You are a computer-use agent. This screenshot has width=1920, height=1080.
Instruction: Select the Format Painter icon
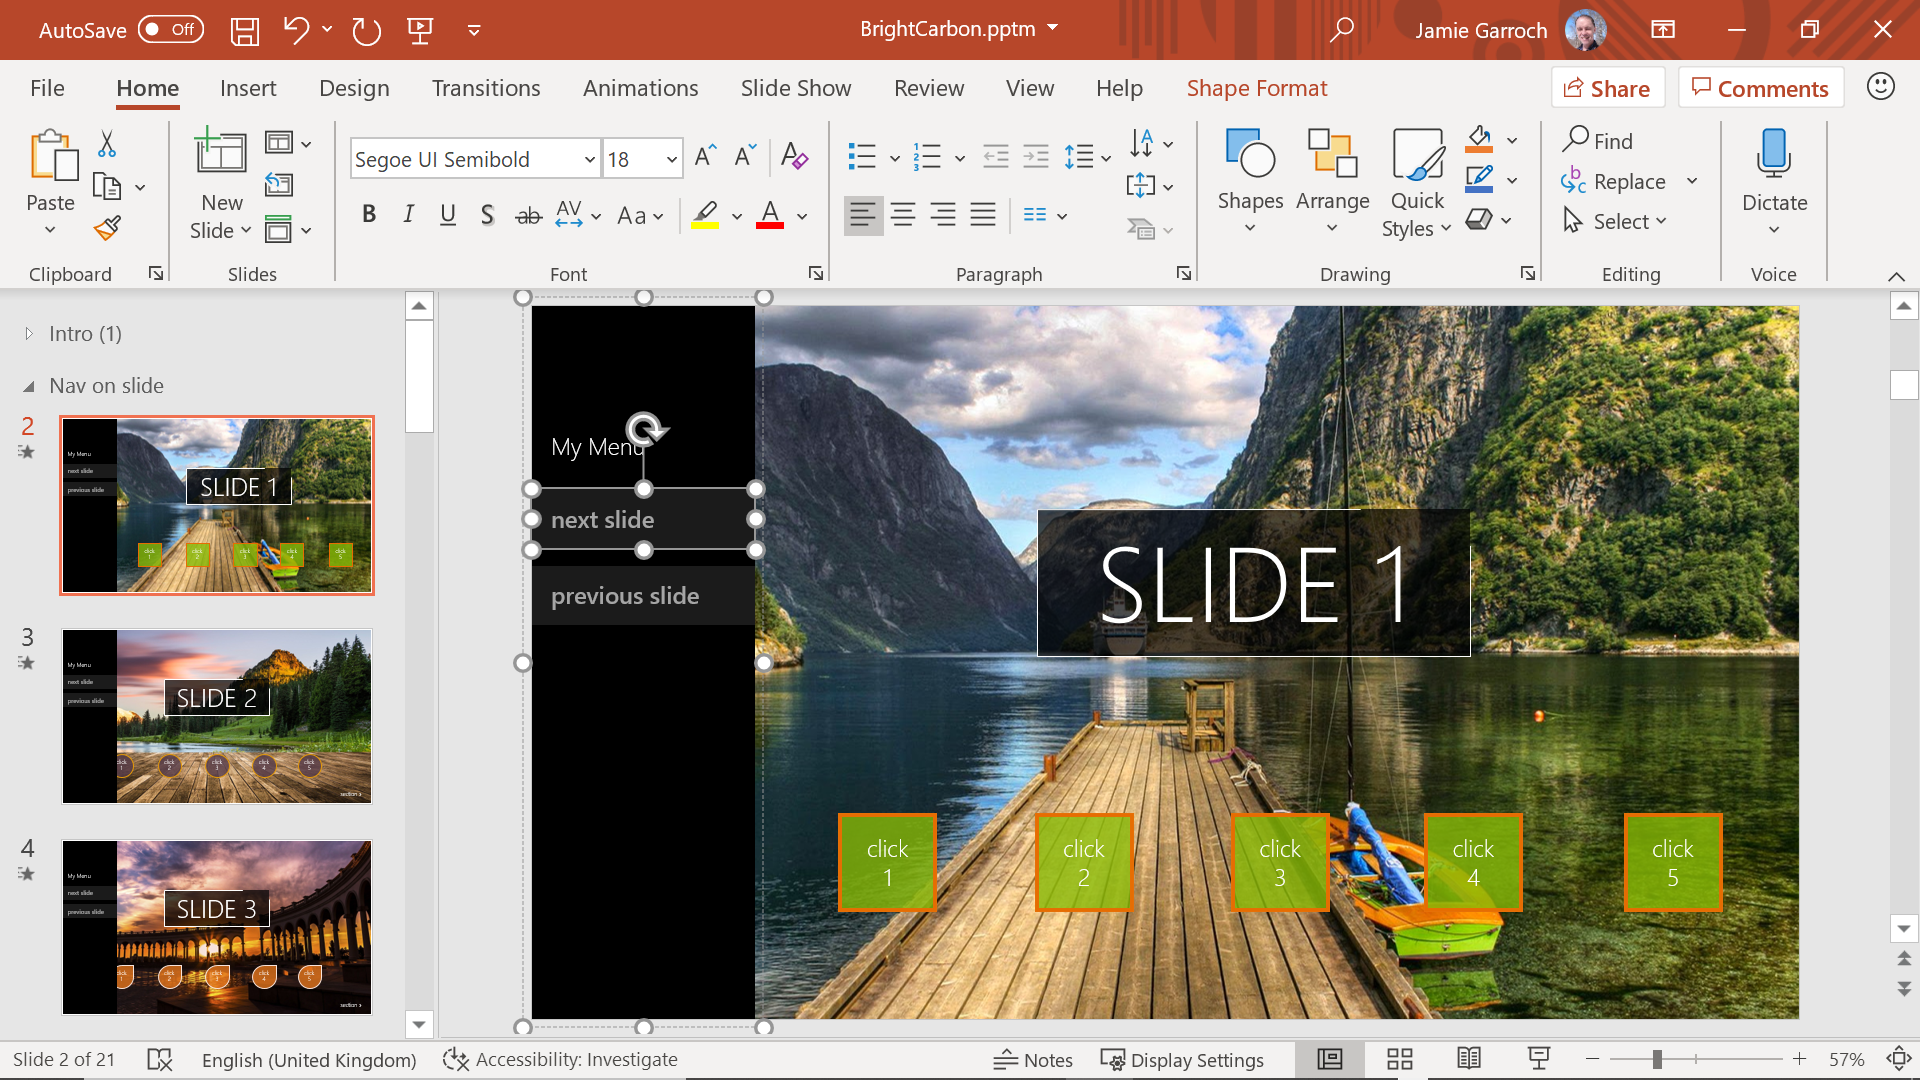tap(107, 229)
